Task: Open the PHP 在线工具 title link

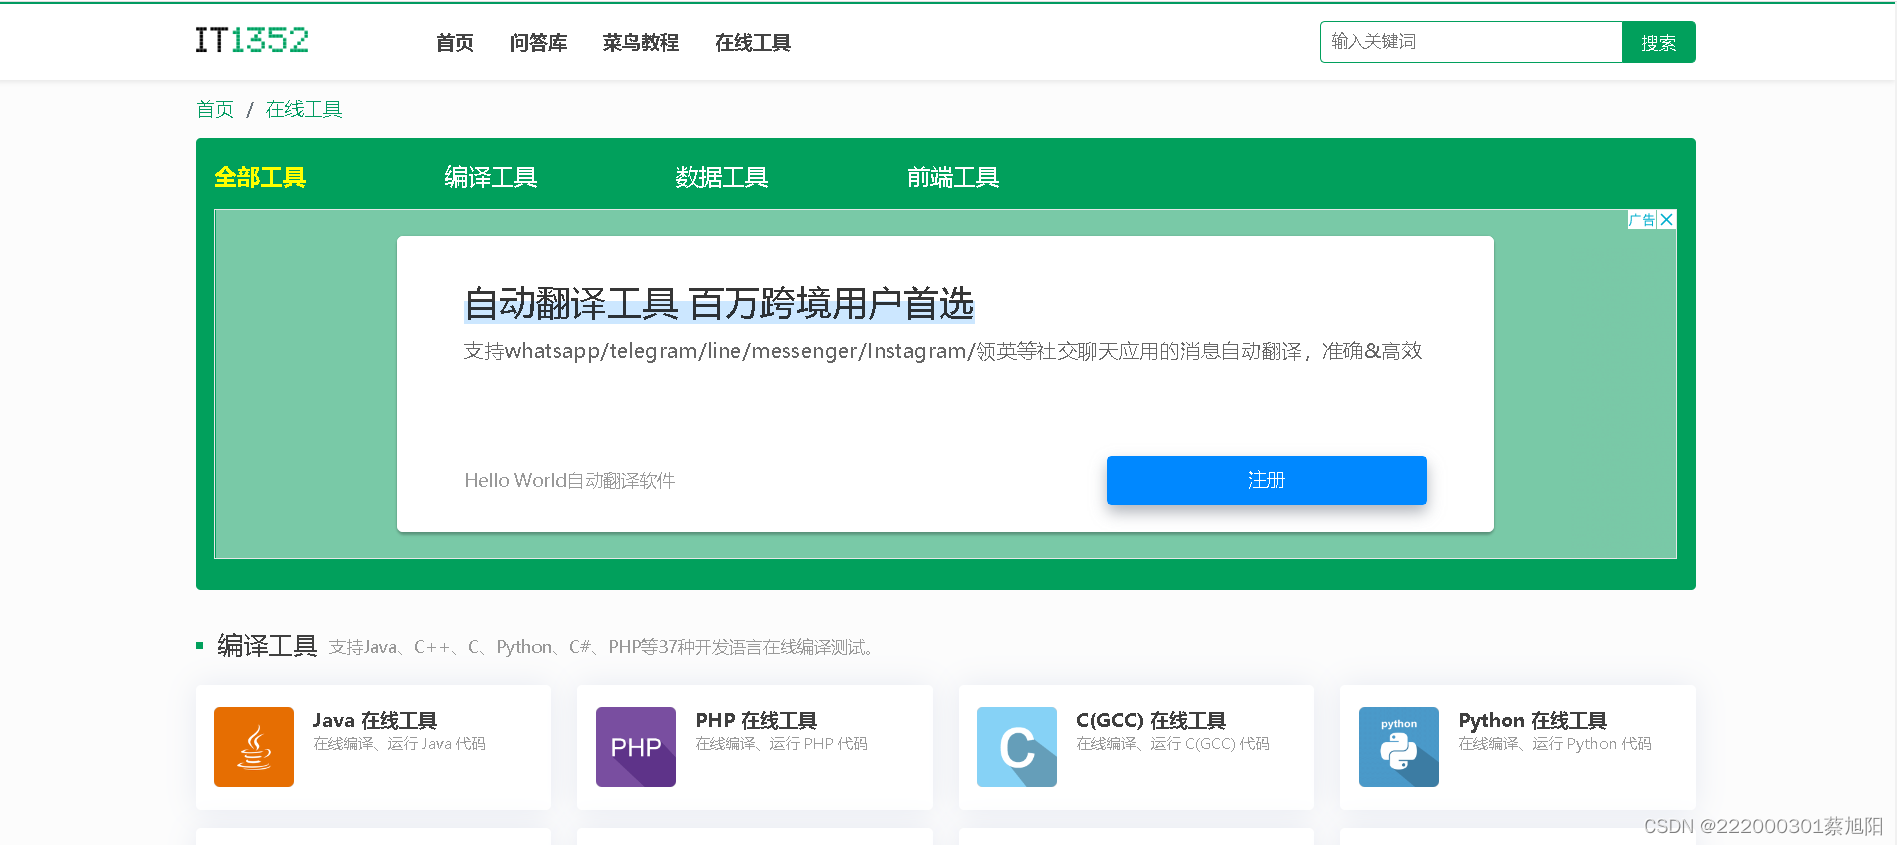Action: tap(757, 720)
